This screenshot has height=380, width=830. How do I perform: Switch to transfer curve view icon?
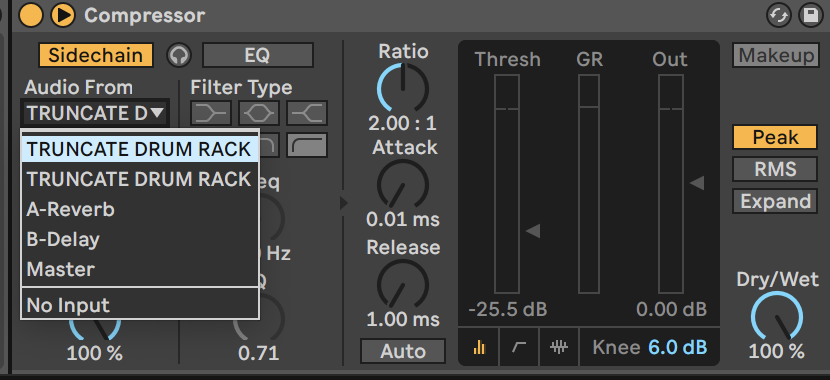(519, 347)
